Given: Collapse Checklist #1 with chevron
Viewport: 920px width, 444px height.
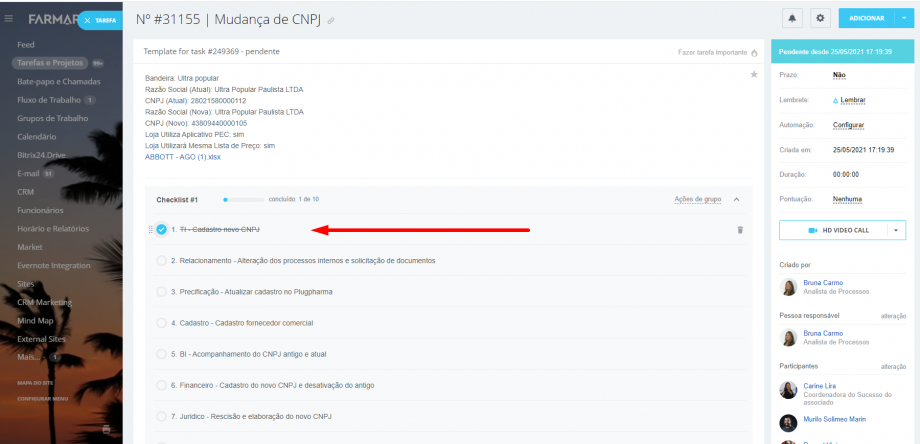Looking at the screenshot, I should [x=737, y=199].
